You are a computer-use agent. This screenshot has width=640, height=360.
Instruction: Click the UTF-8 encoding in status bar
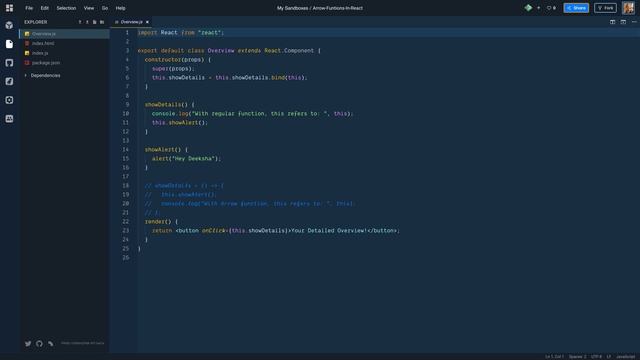click(596, 357)
